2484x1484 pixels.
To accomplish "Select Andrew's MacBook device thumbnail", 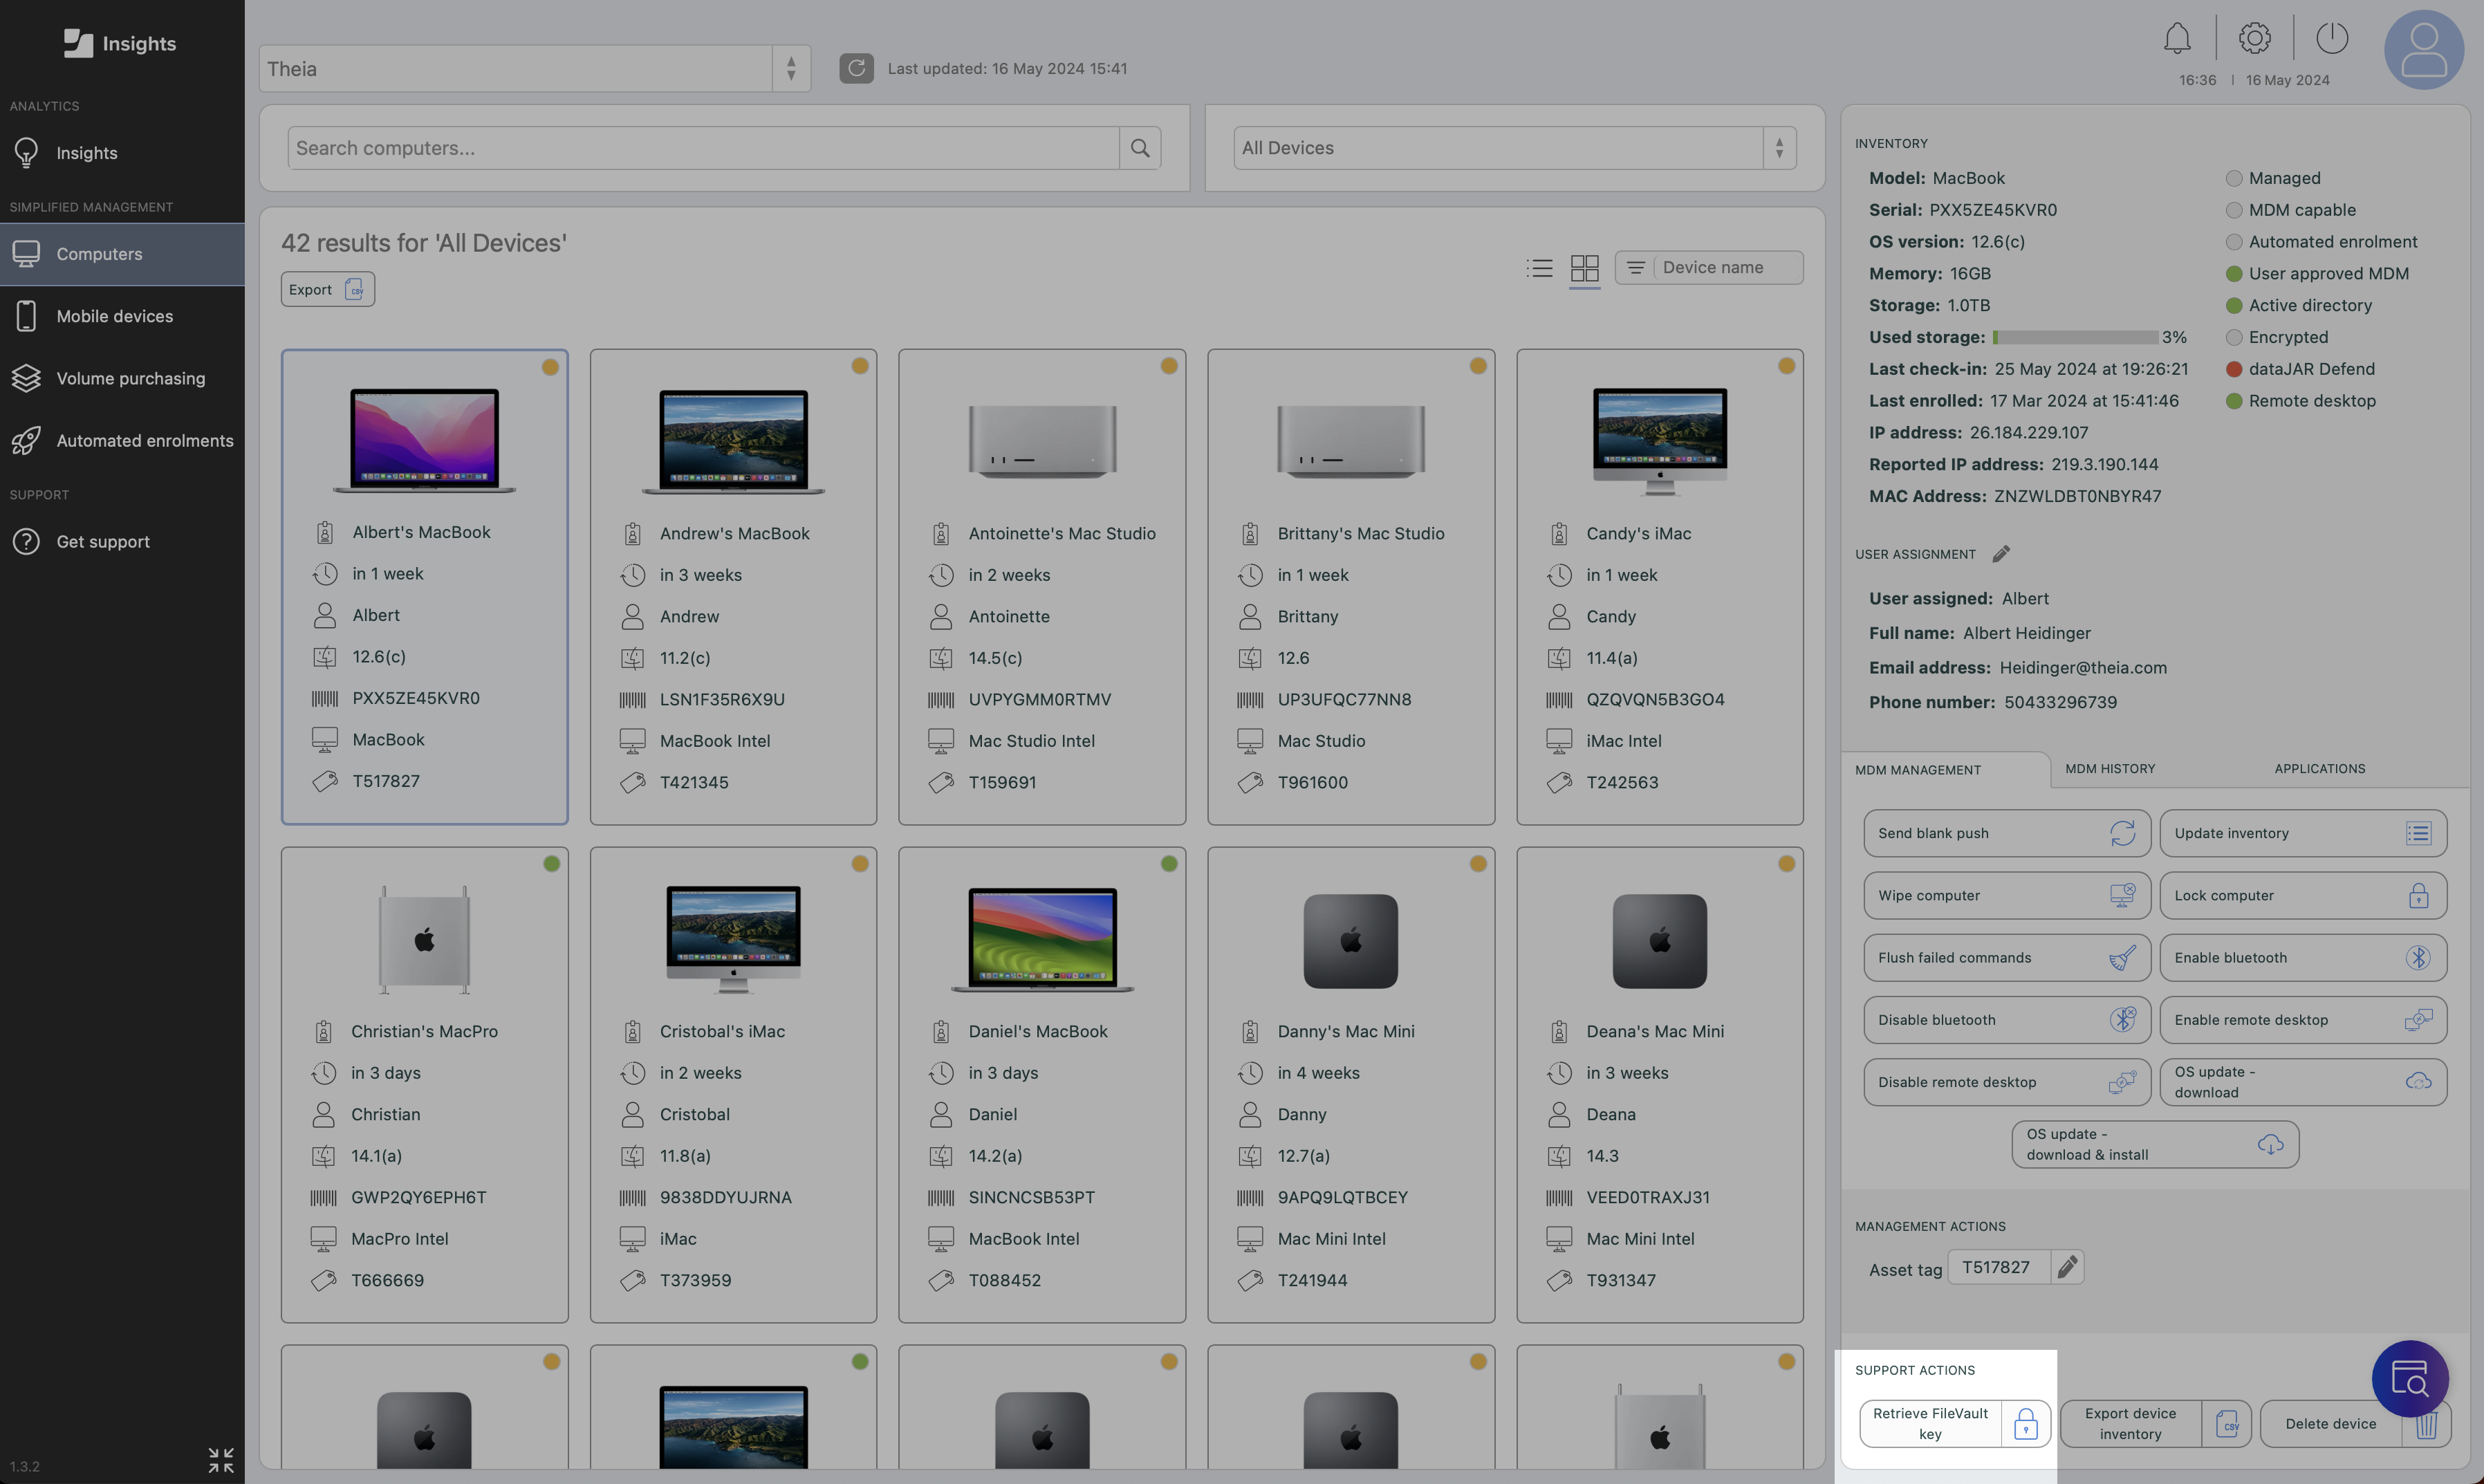I will (x=733, y=441).
